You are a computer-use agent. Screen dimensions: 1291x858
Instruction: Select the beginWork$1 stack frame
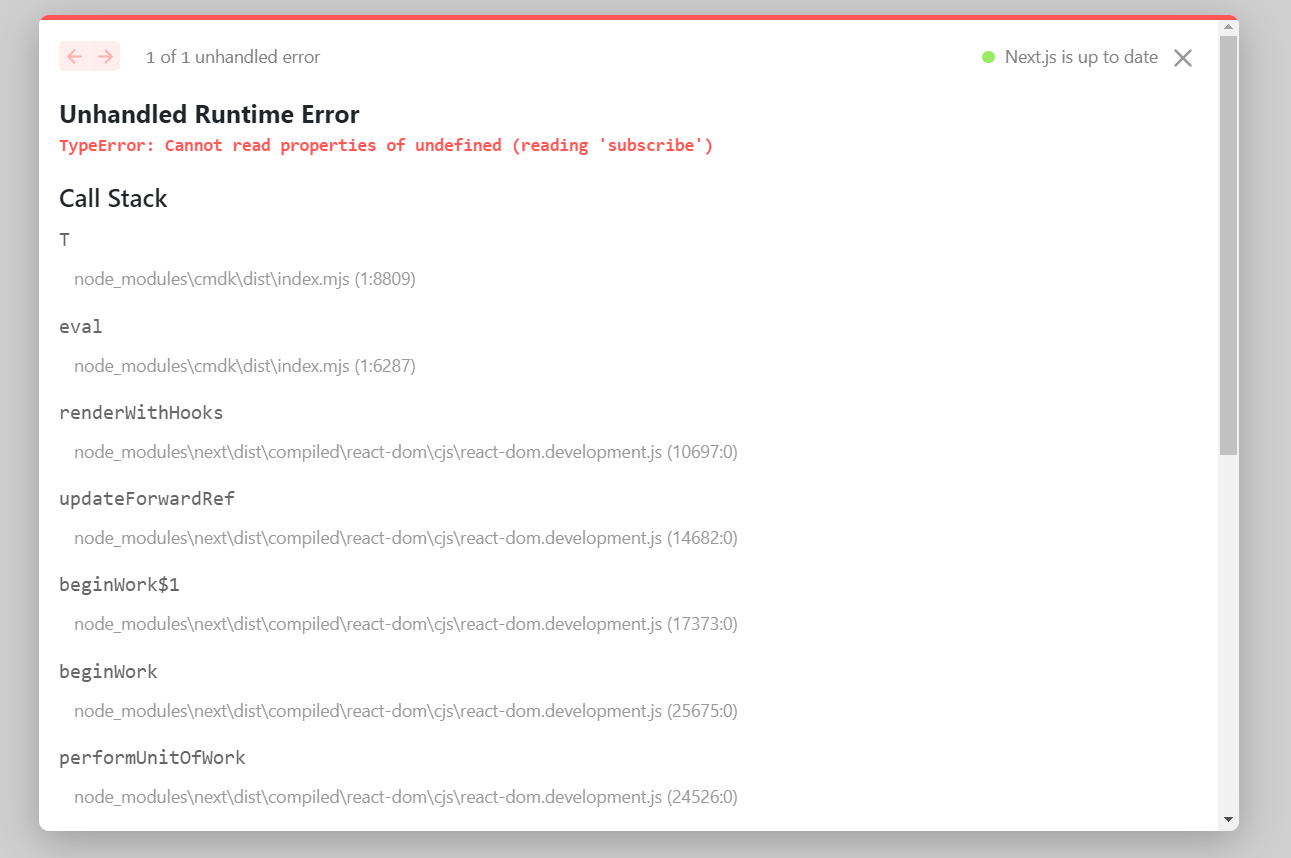coord(119,584)
